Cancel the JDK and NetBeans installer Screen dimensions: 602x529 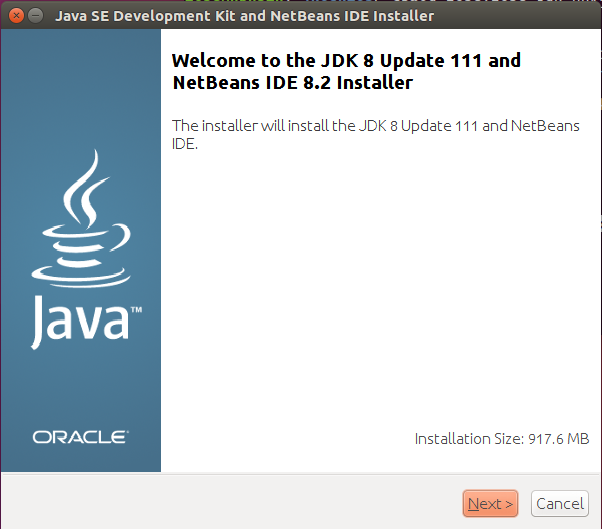(x=560, y=503)
